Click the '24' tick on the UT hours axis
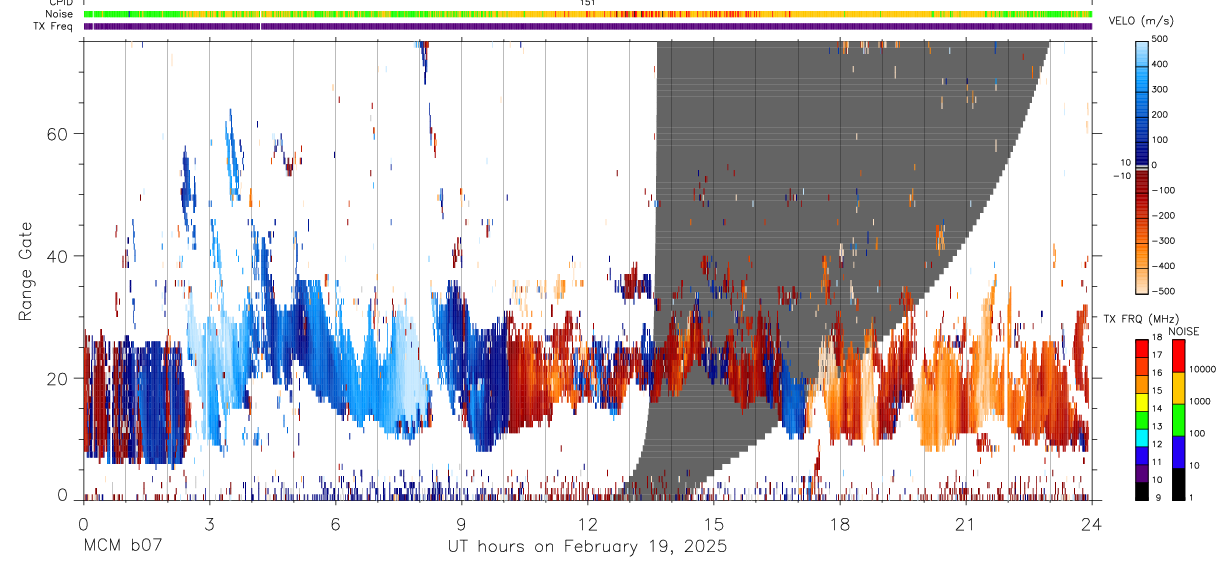The height and width of the screenshot is (567, 1228). click(1091, 523)
